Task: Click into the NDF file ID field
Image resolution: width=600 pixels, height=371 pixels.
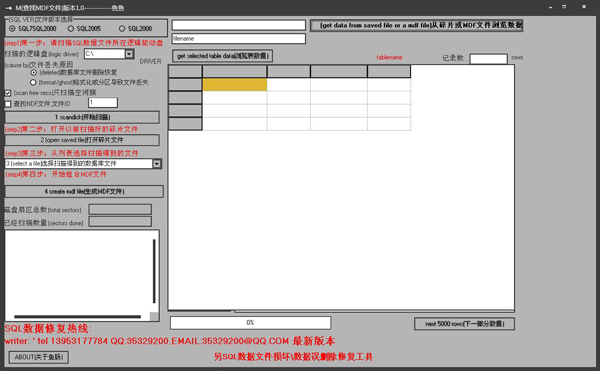Action: coord(103,103)
